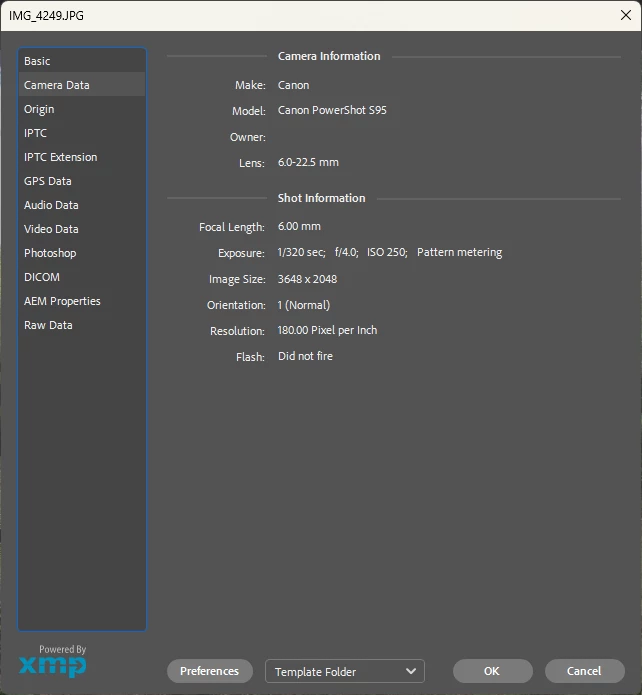Click the shutter speed '1/320 sec;'

click(301, 252)
